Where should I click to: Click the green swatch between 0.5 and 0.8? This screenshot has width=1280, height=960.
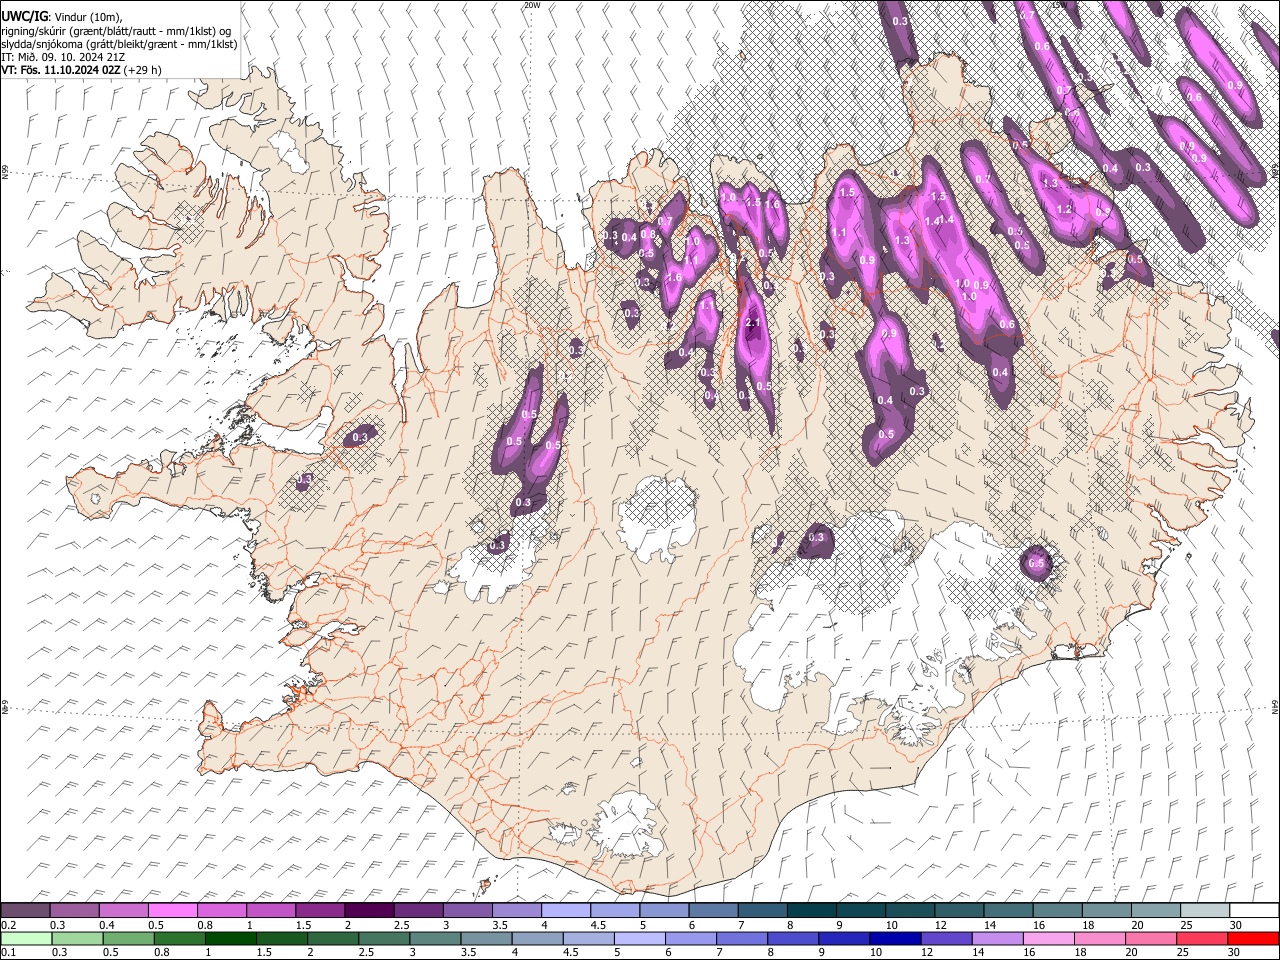pyautogui.click(x=128, y=938)
